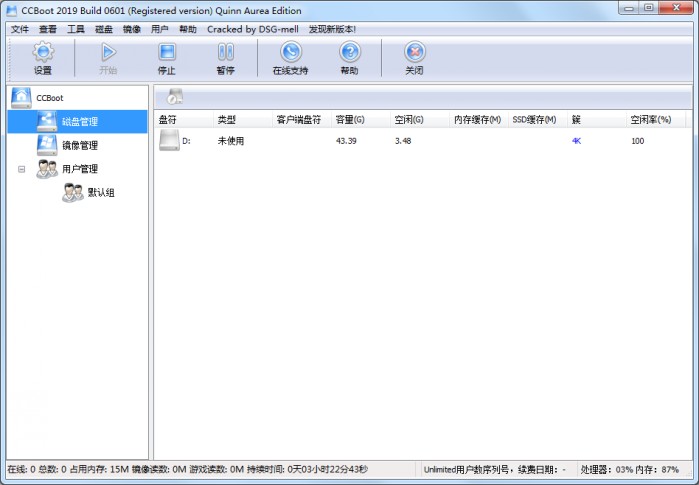Sort by the SSD缓存(M) column header

point(538,119)
